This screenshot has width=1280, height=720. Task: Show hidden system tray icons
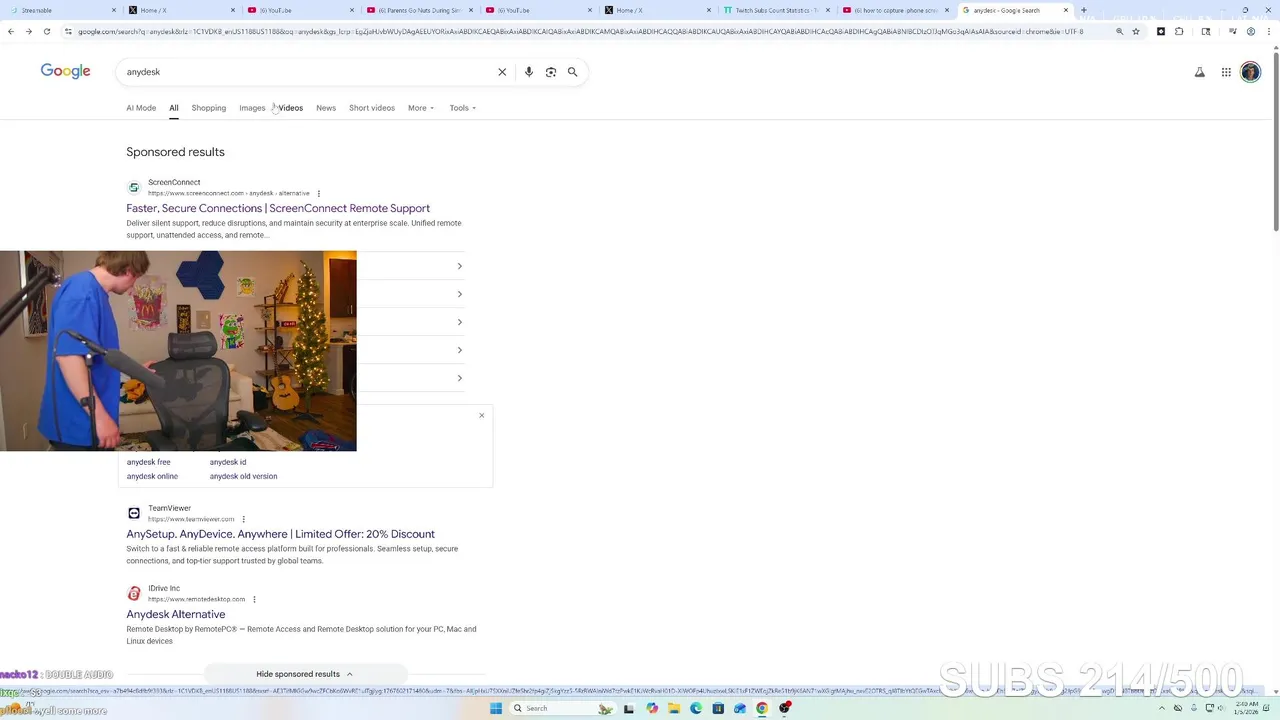pos(1163,708)
